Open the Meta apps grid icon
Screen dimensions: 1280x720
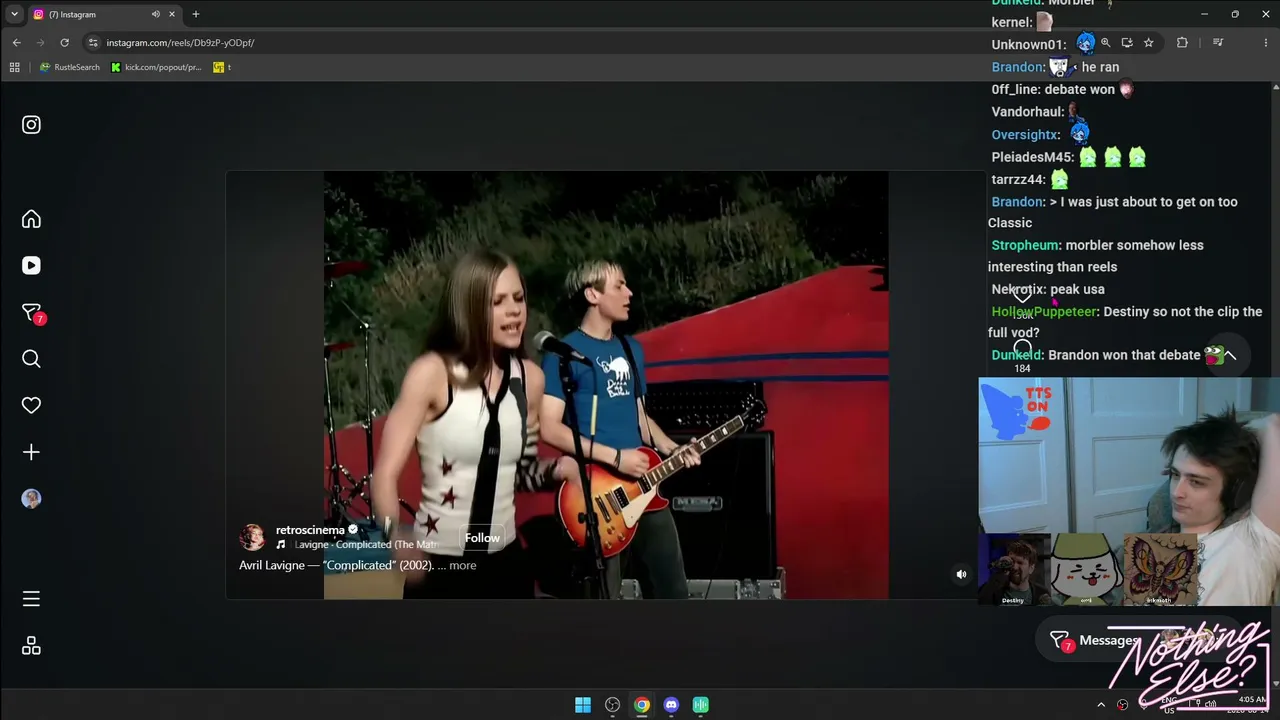pos(31,646)
